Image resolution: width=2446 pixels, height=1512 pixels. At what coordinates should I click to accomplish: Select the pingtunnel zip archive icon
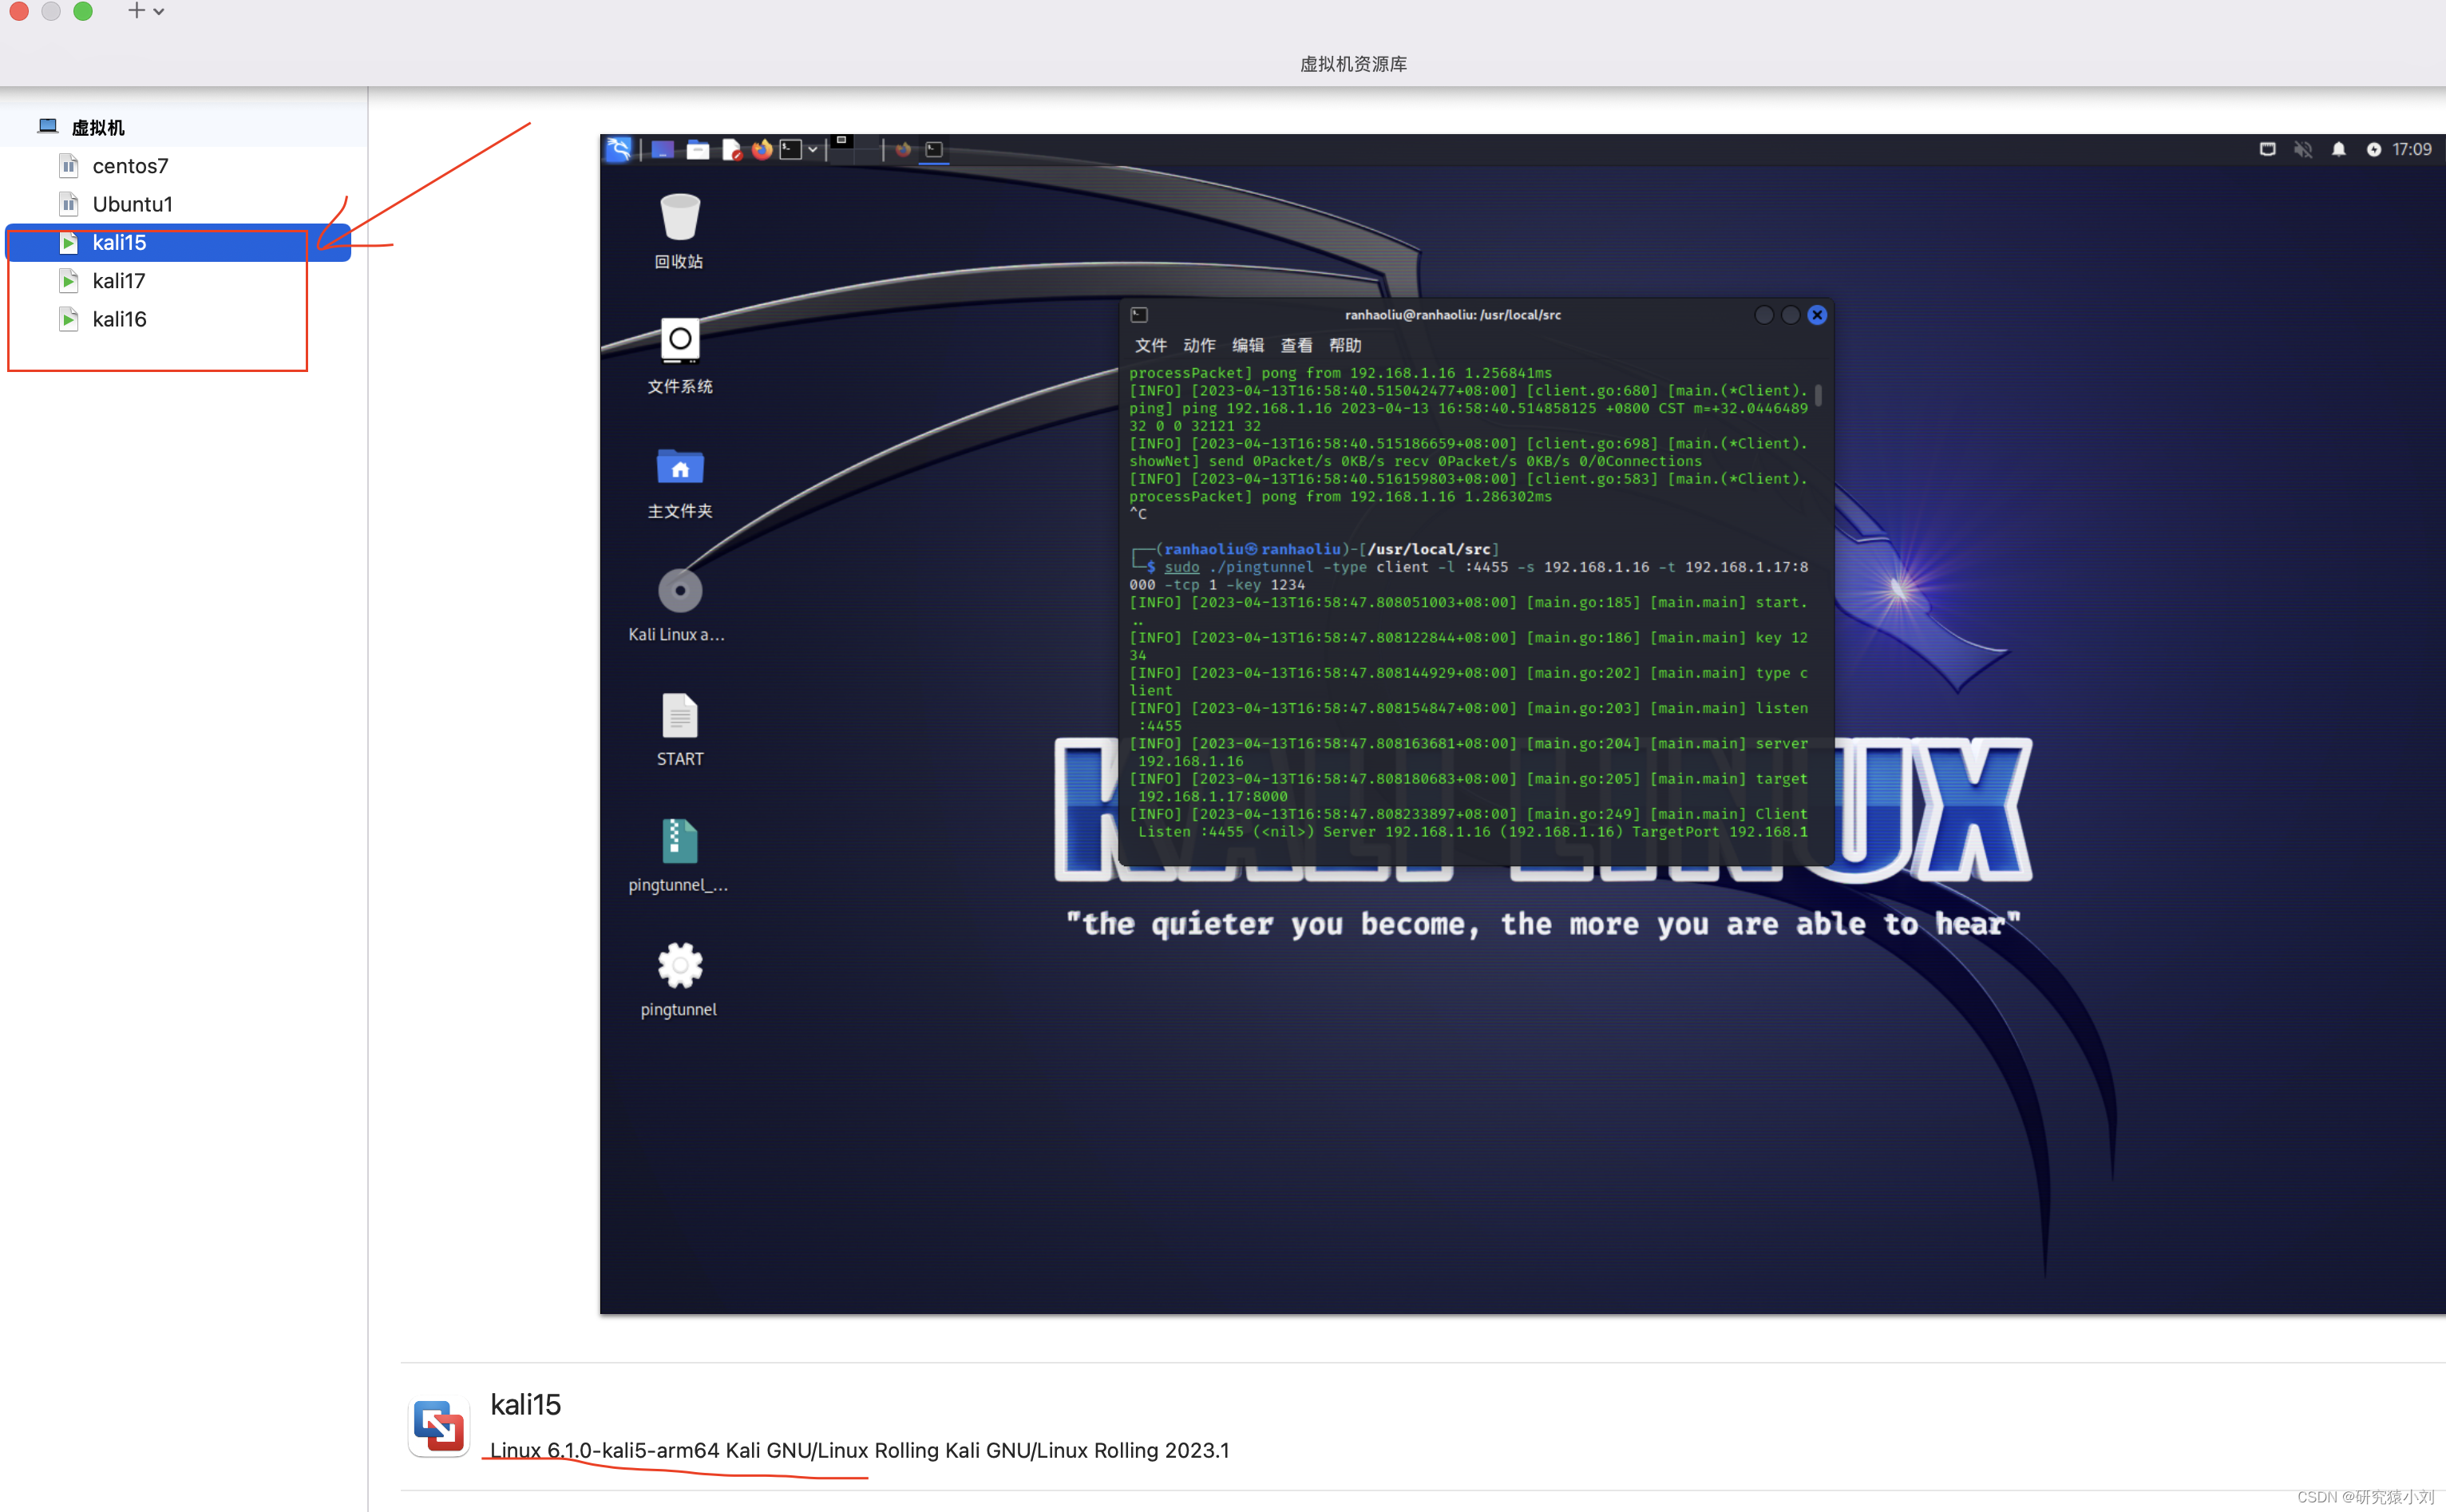coord(678,855)
